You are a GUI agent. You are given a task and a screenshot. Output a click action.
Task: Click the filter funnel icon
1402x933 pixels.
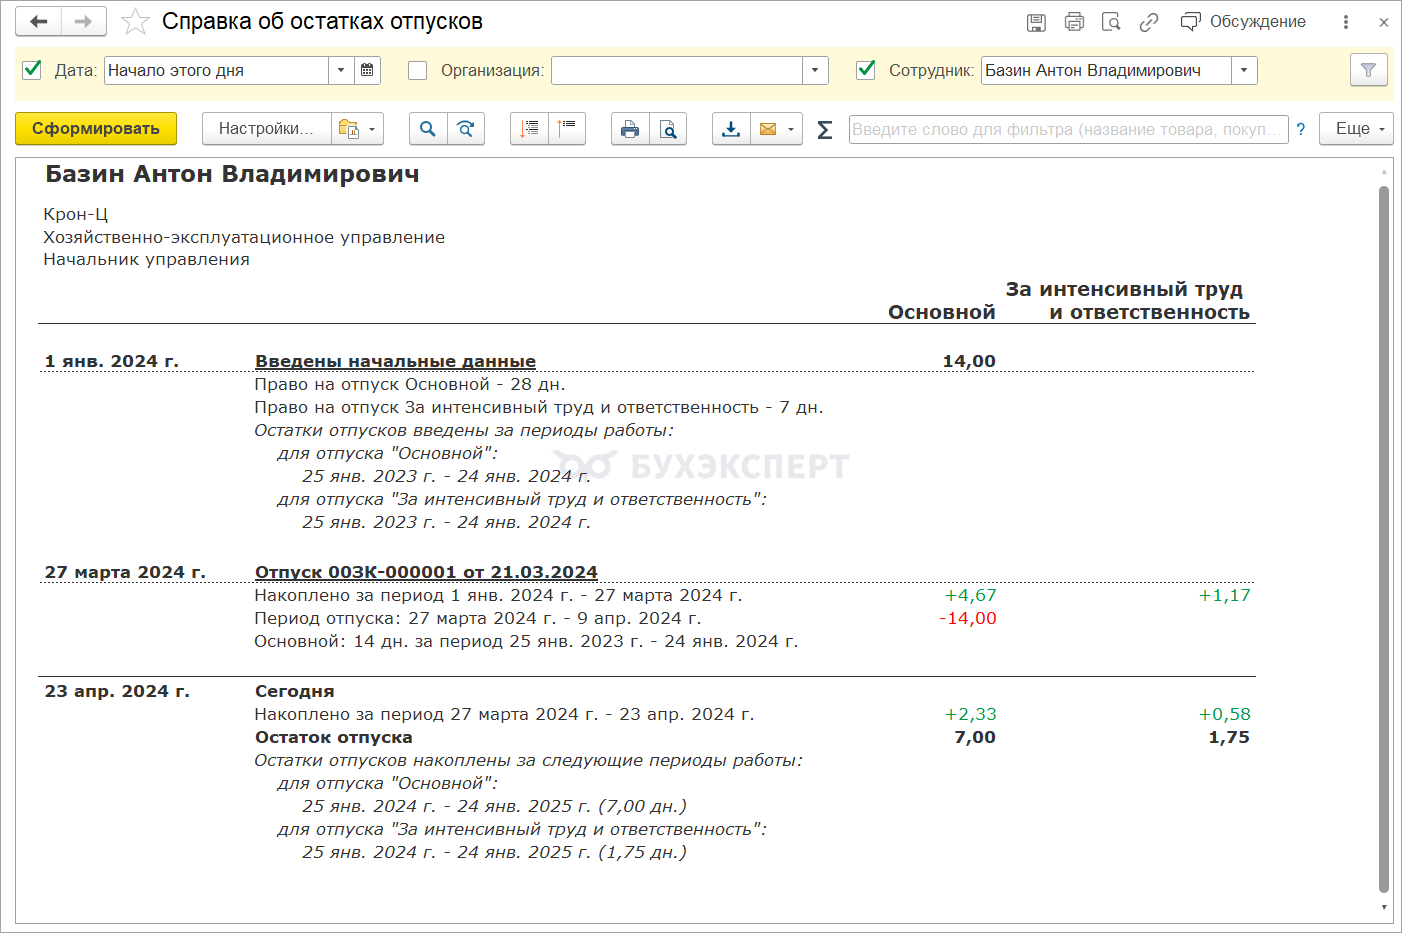1368,70
